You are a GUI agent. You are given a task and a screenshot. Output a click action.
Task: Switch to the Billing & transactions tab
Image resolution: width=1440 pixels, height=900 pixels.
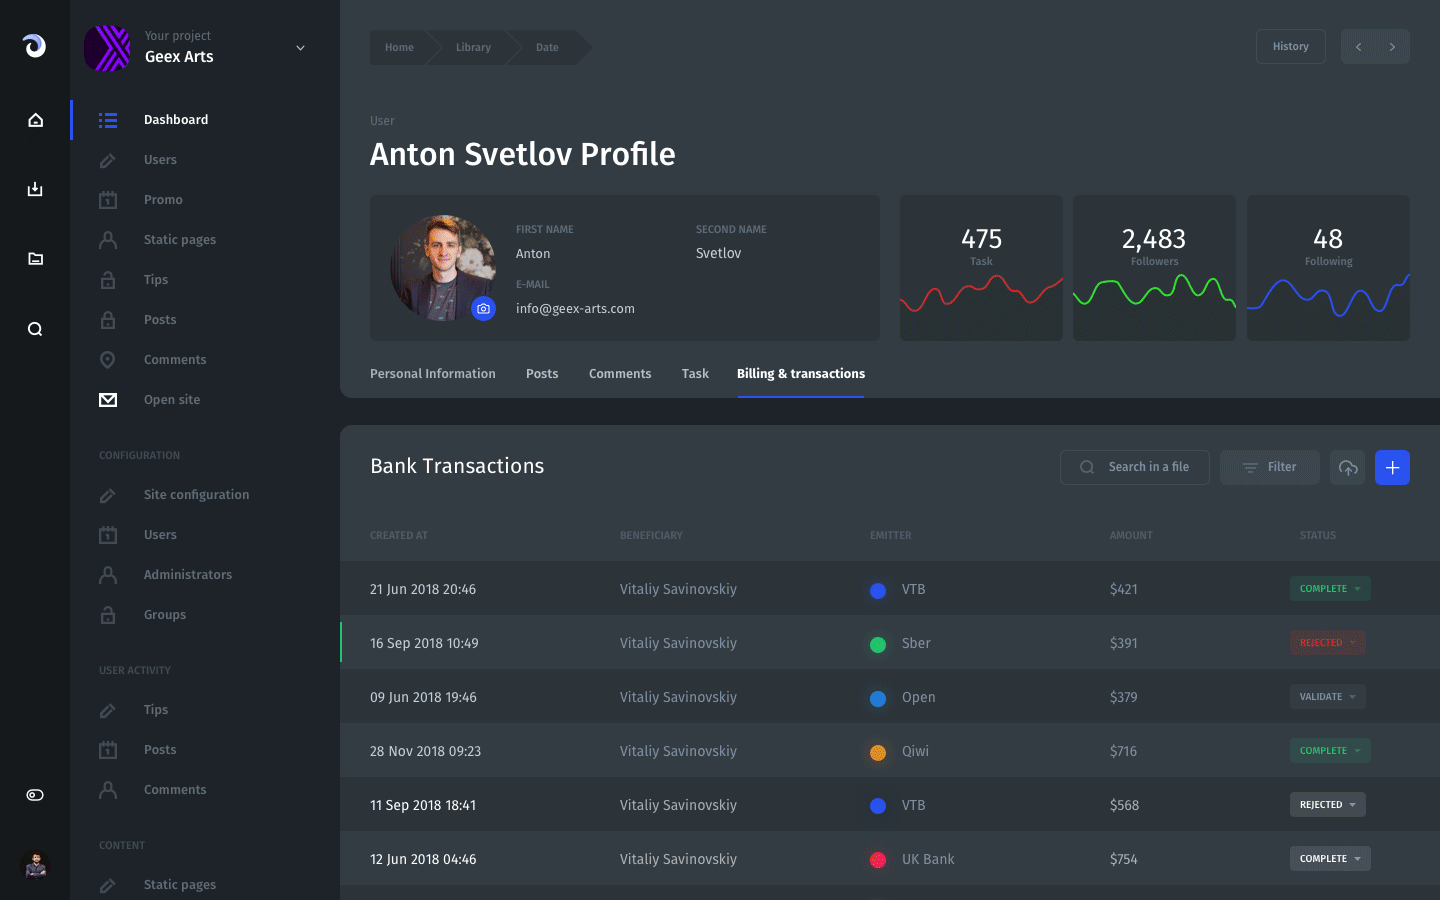[x=800, y=373]
